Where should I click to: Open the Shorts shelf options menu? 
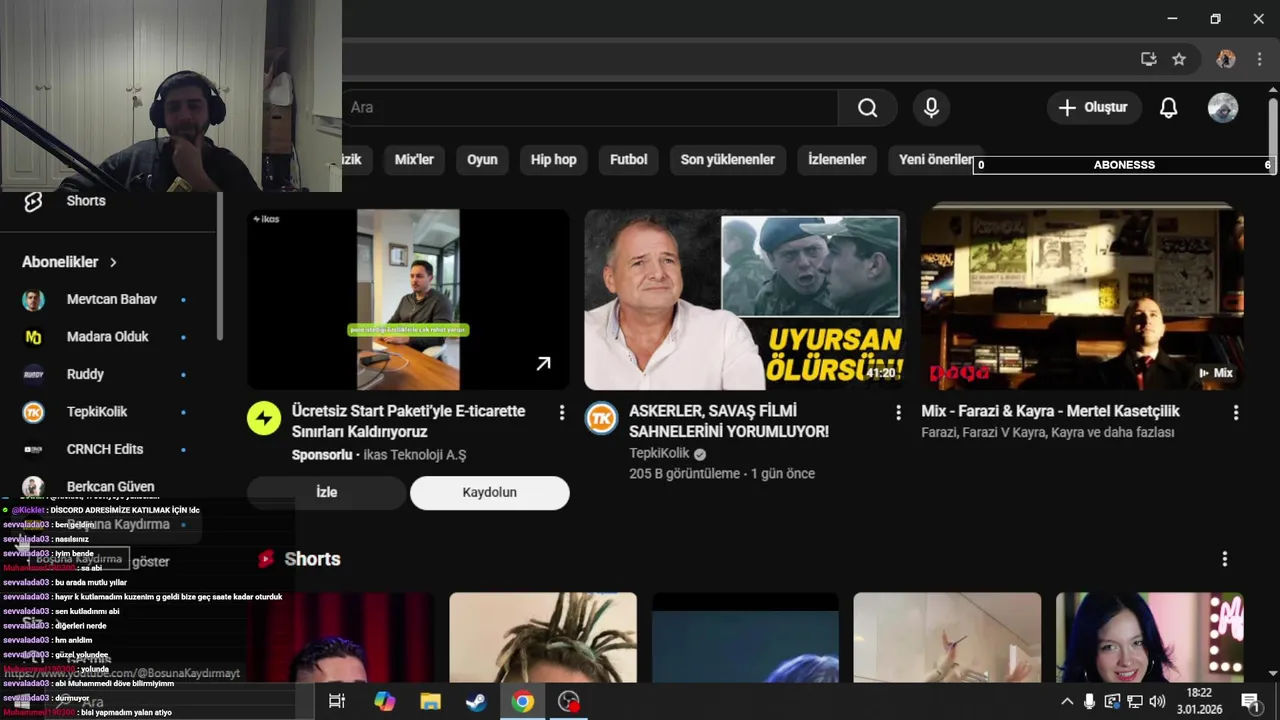tap(1224, 559)
